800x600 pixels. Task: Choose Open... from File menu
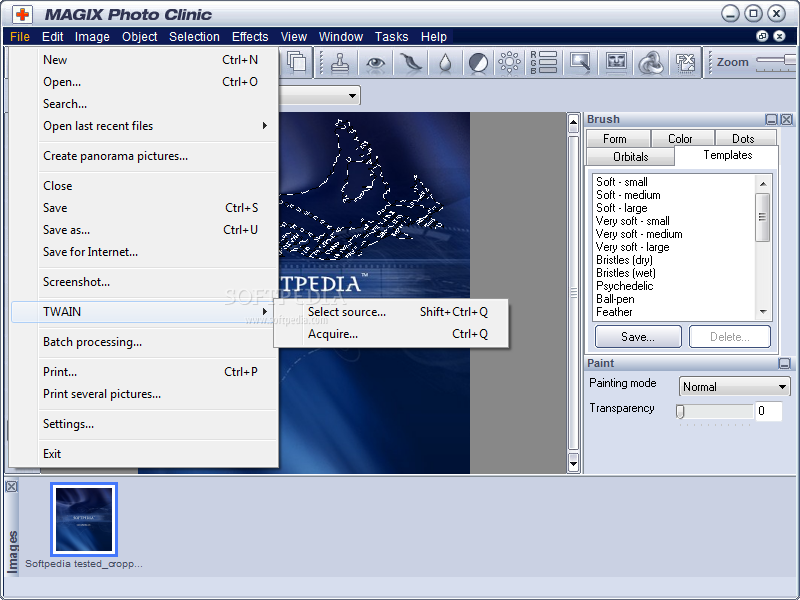144,82
